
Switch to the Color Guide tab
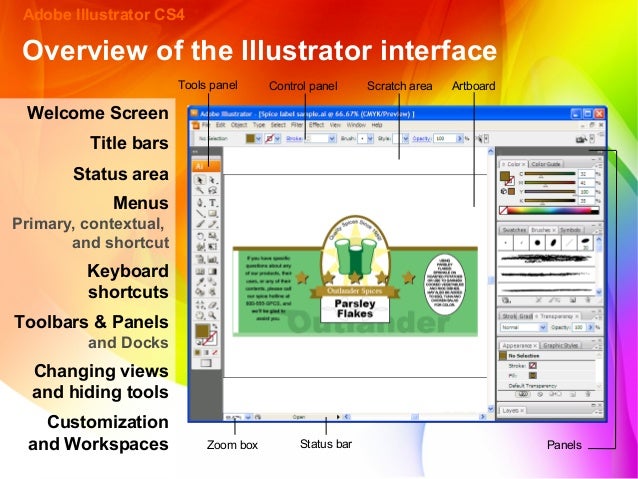point(546,164)
